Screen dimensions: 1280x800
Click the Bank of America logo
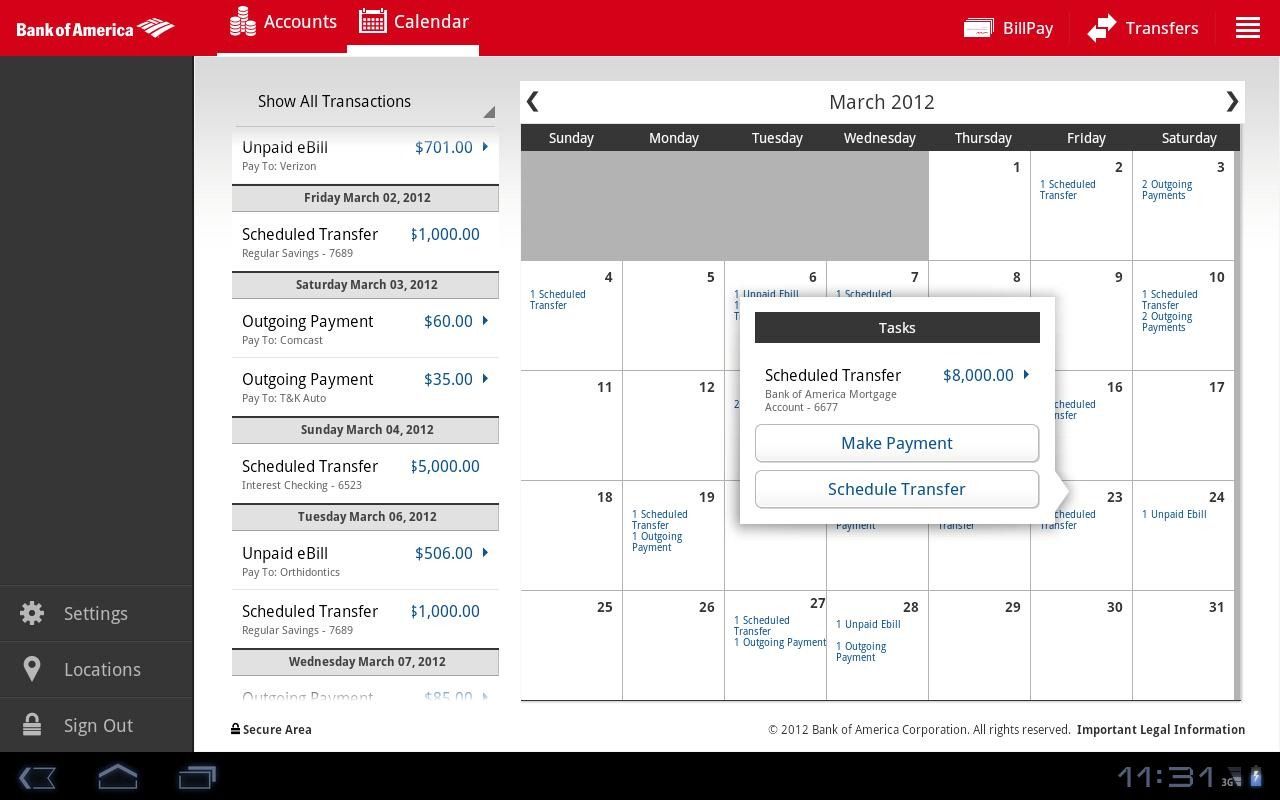point(95,28)
